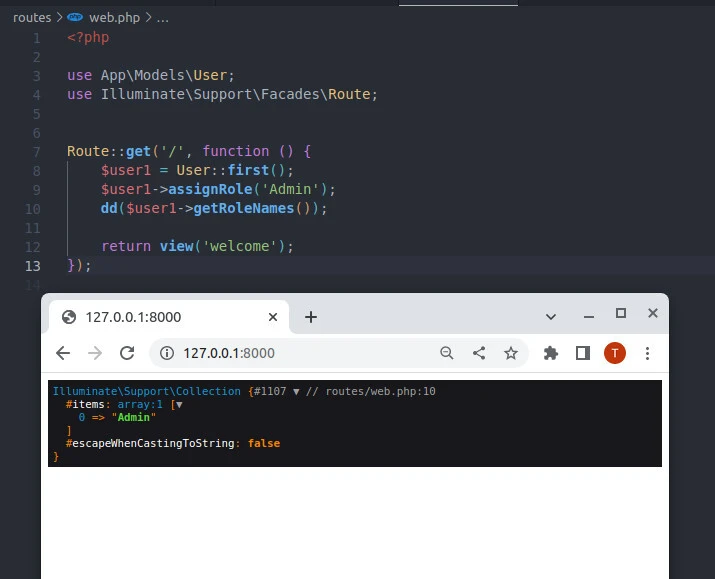Open the Extensions puzzle icon
This screenshot has width=715, height=579.
click(x=551, y=353)
